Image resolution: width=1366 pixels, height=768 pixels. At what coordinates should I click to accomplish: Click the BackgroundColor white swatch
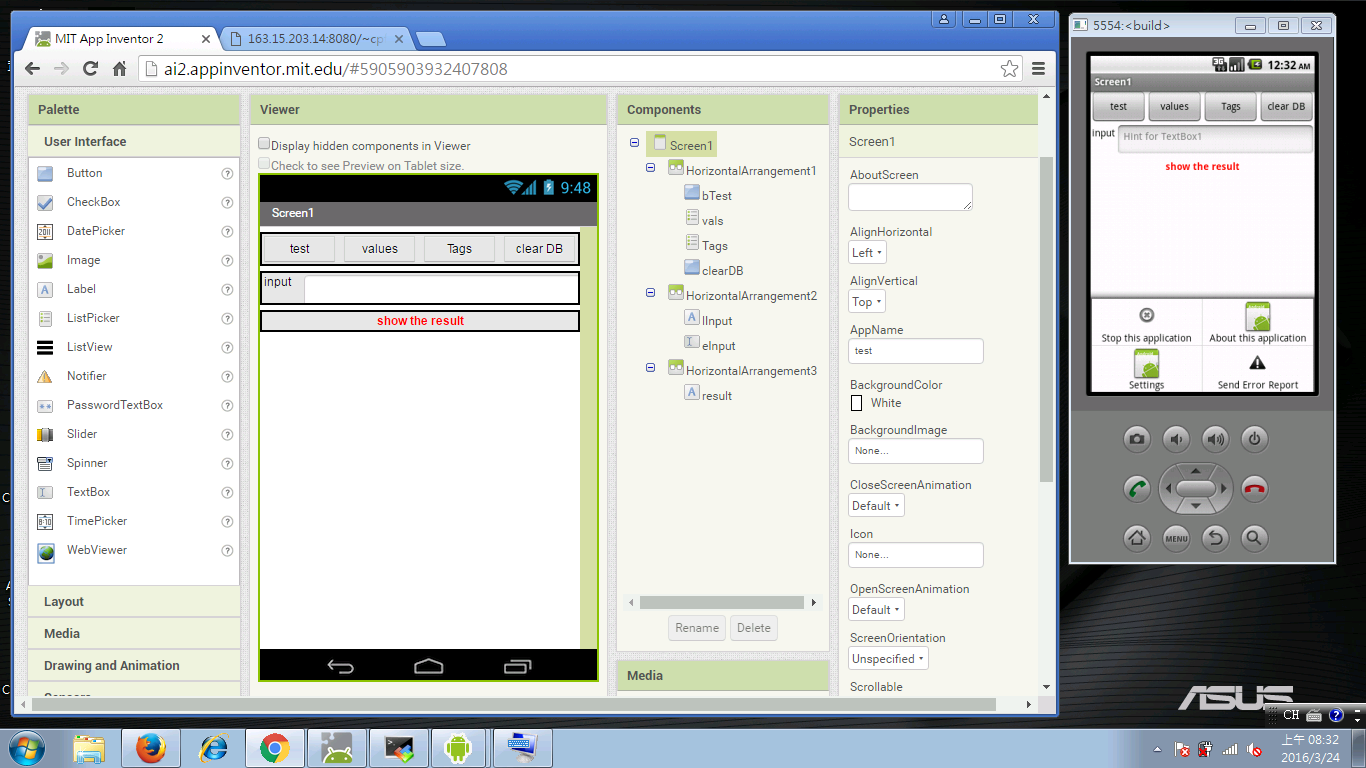tap(856, 403)
